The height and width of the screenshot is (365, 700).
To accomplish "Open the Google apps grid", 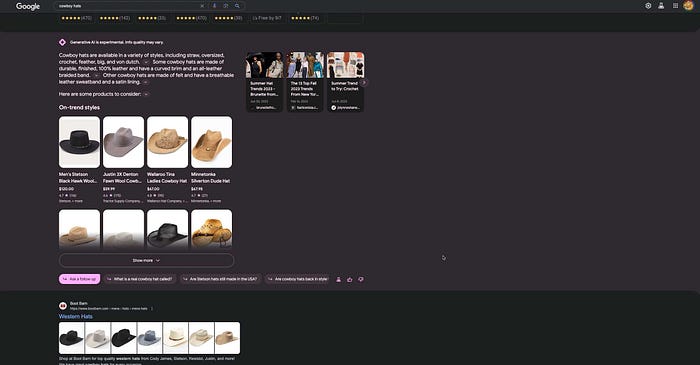I will click(x=675, y=6).
